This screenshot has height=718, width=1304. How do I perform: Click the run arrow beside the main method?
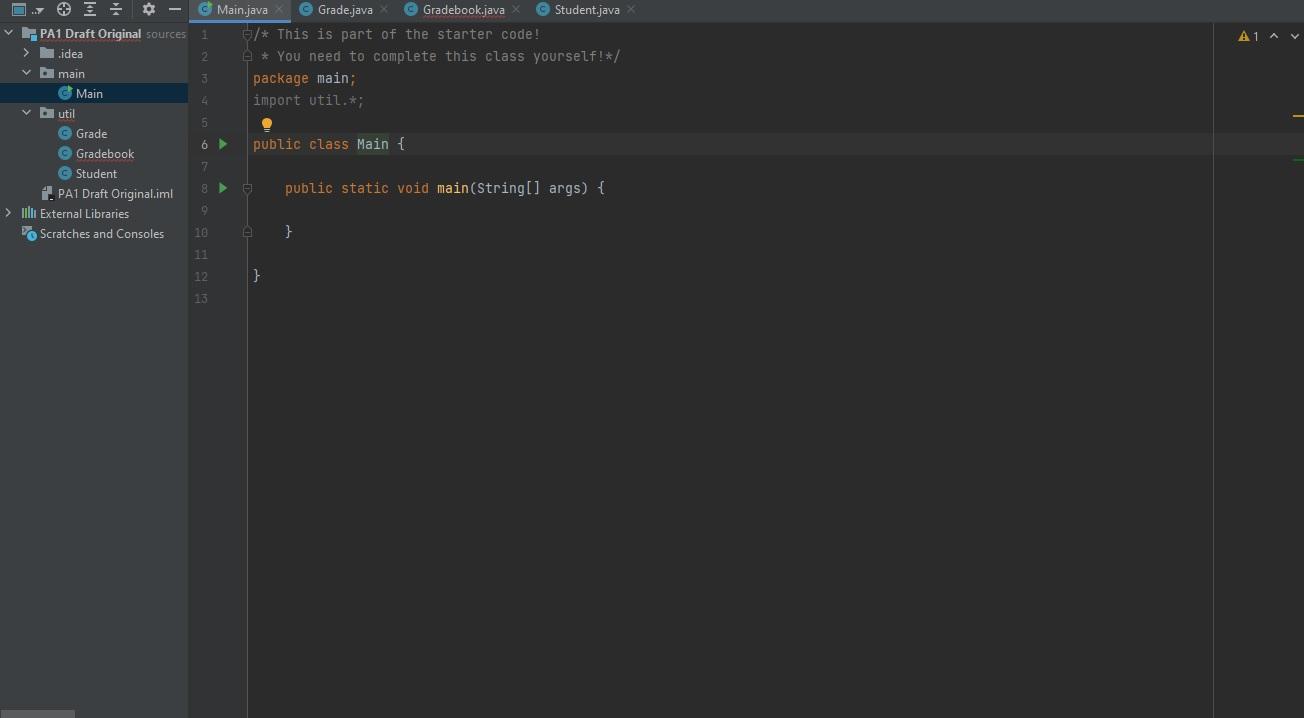223,188
